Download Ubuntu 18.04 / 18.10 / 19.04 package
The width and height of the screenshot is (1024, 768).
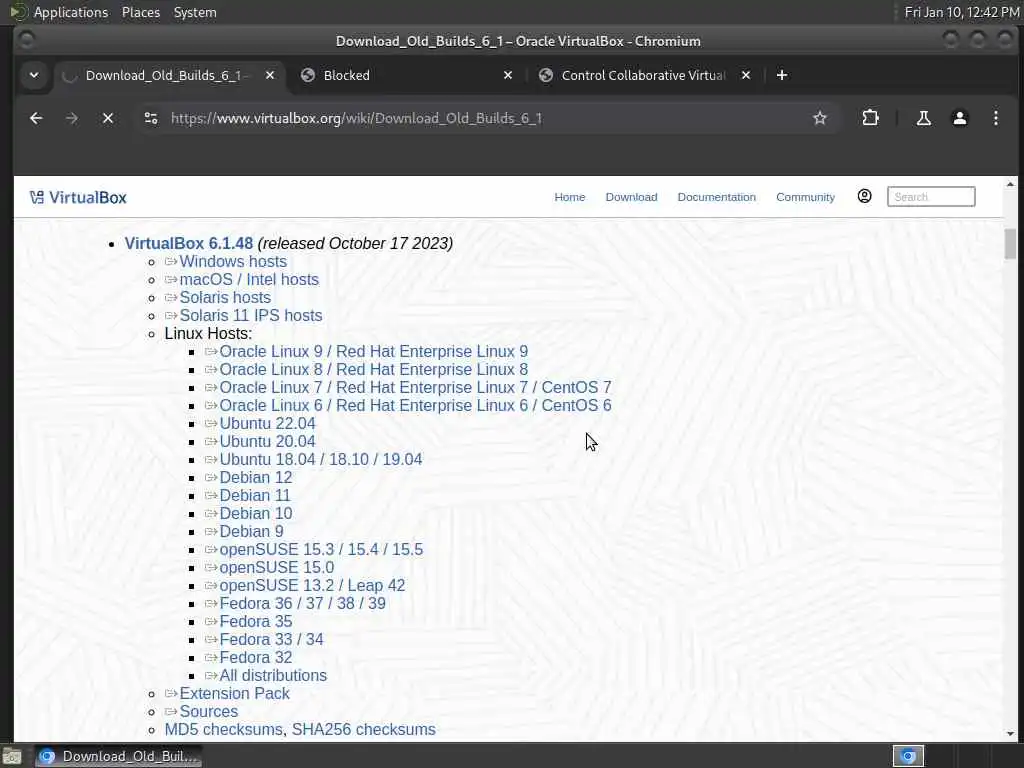(x=321, y=460)
